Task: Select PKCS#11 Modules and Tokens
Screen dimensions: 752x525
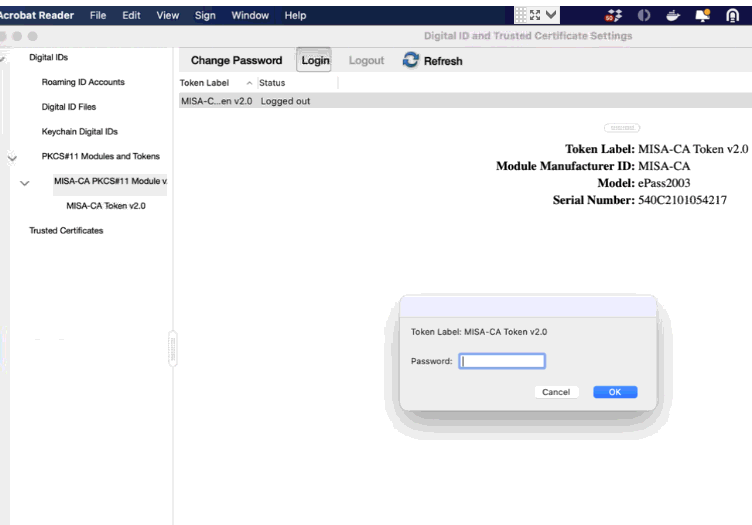Action: (100, 156)
